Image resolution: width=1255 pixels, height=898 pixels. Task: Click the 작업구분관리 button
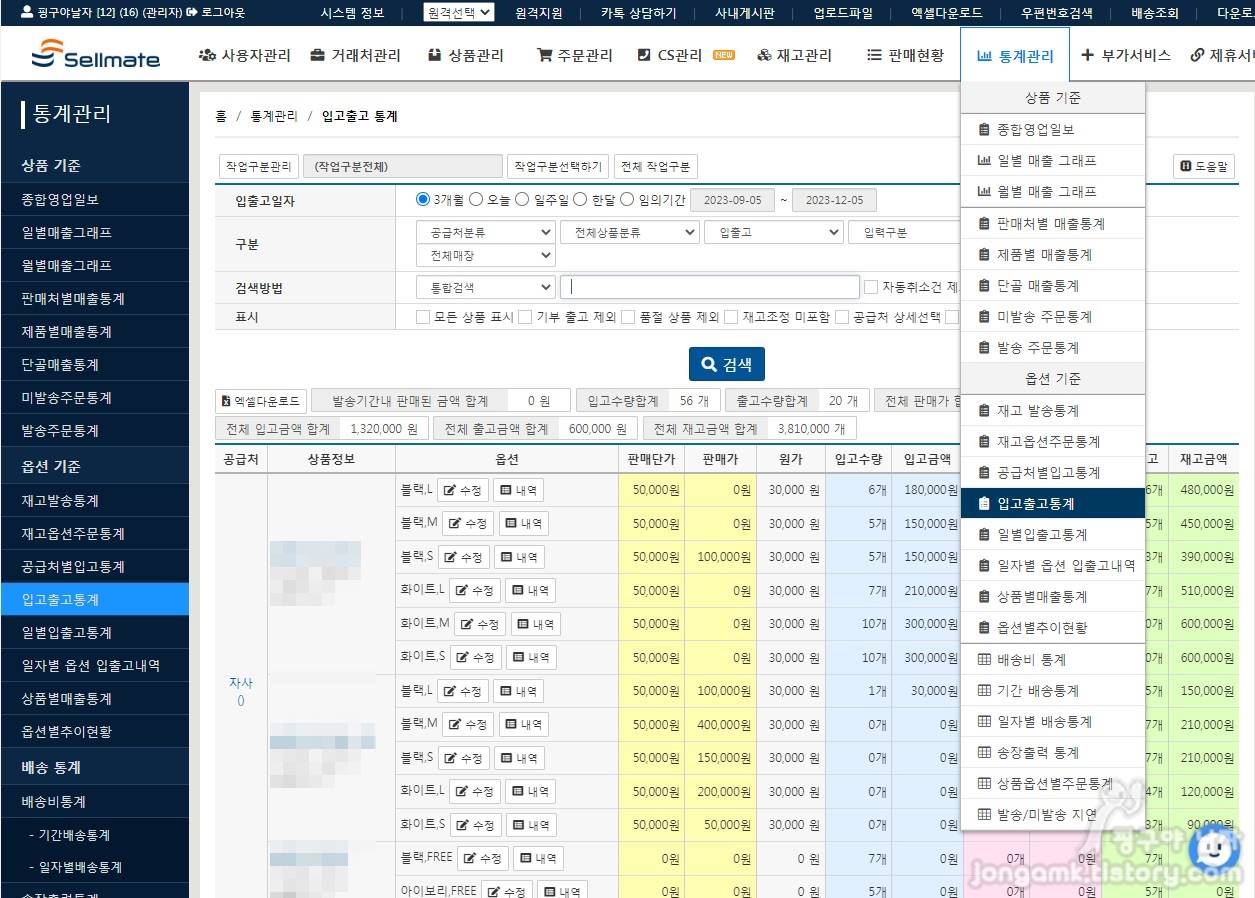pos(258,167)
